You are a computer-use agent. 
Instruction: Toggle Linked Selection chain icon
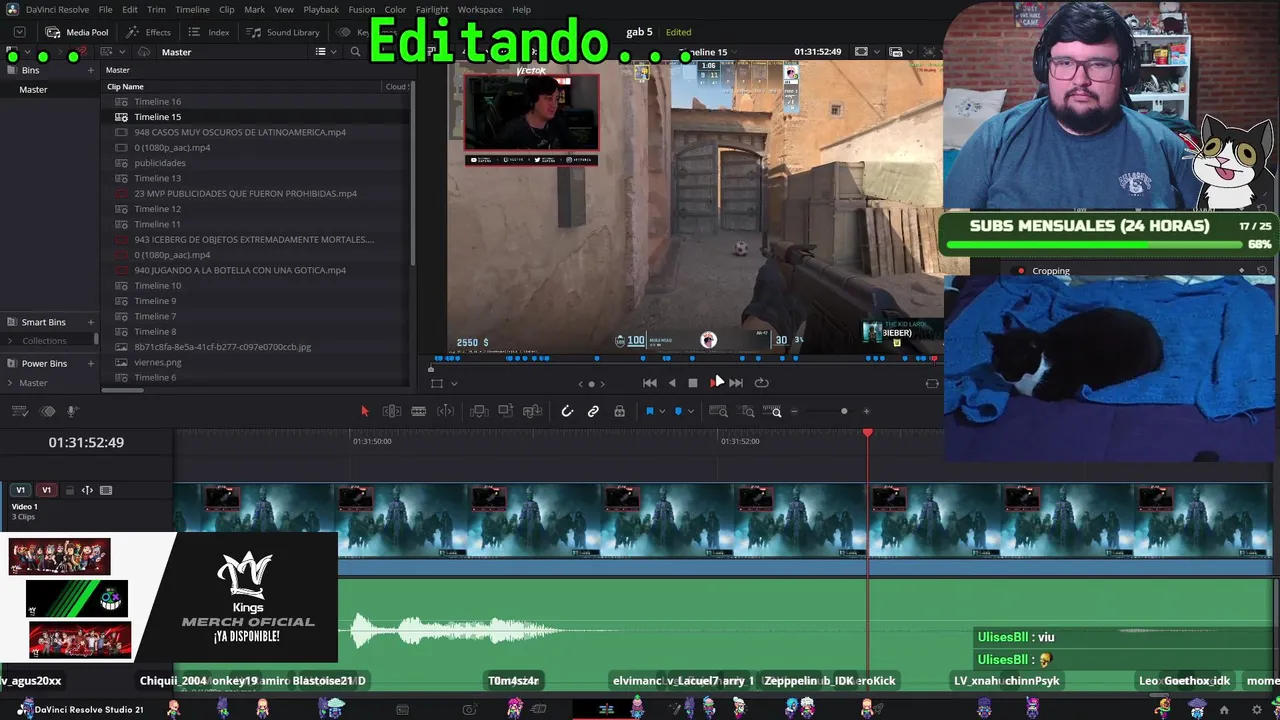click(593, 411)
